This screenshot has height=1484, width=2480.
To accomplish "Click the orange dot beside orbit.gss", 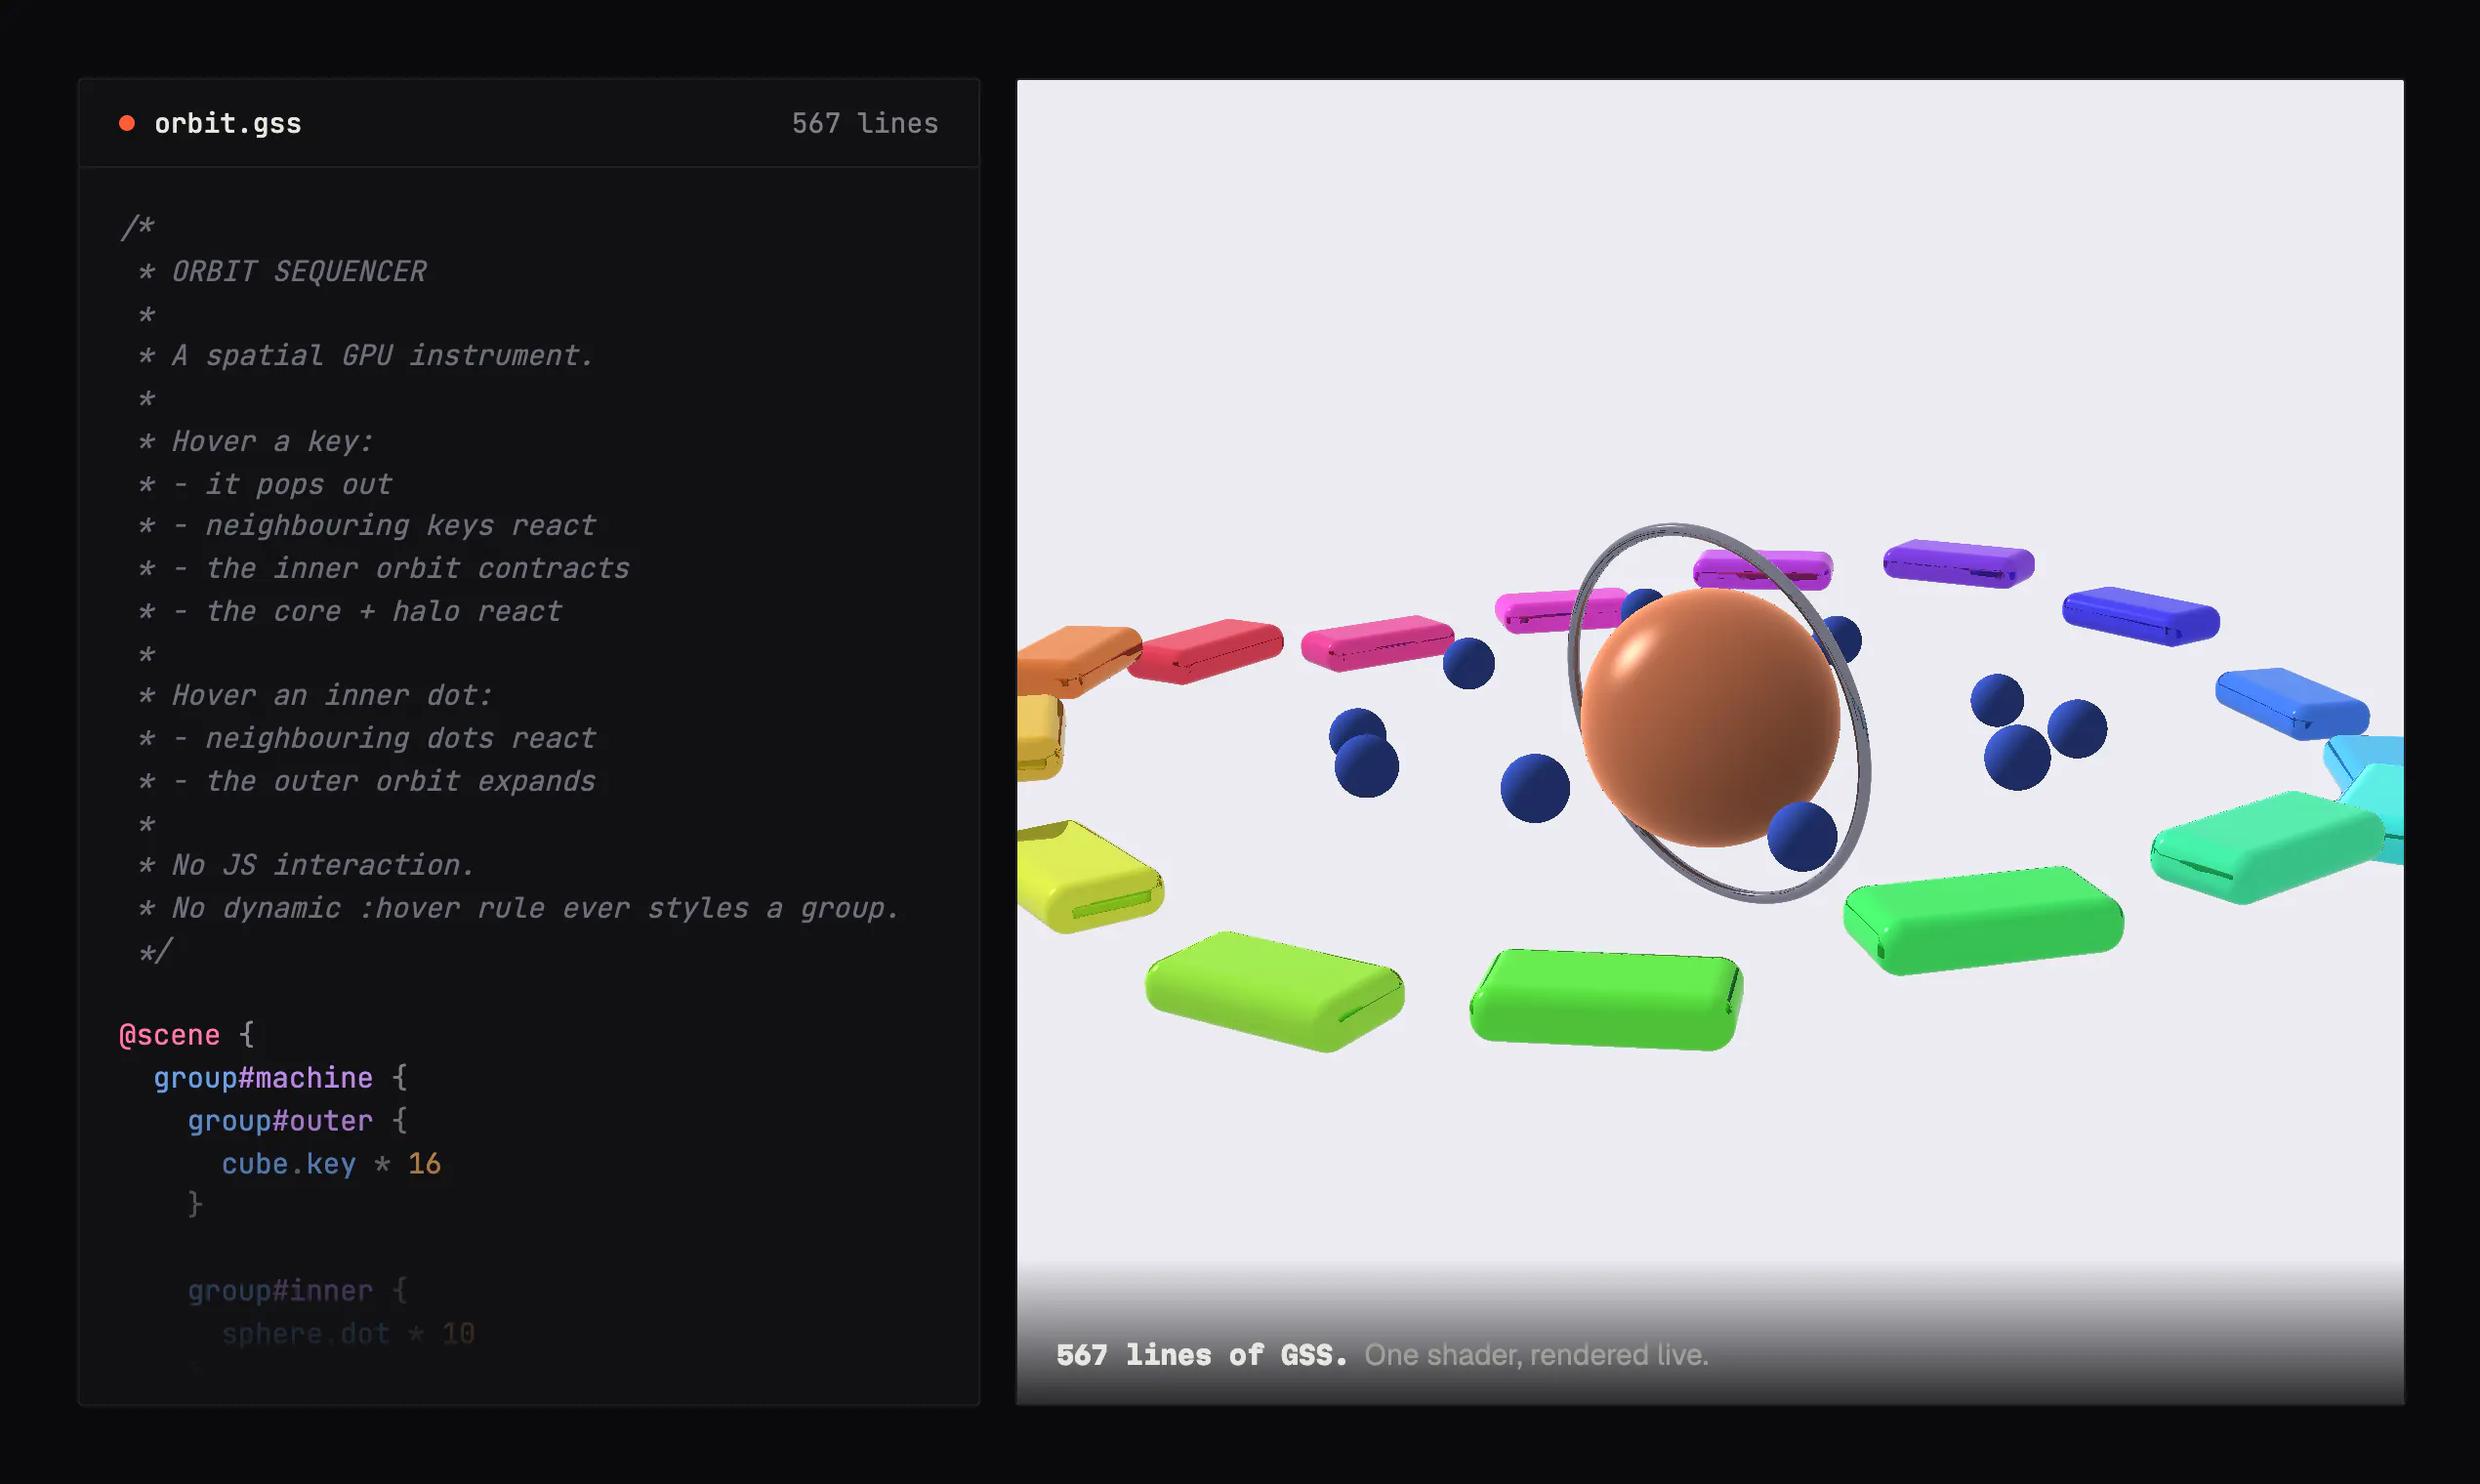I will click(127, 123).
